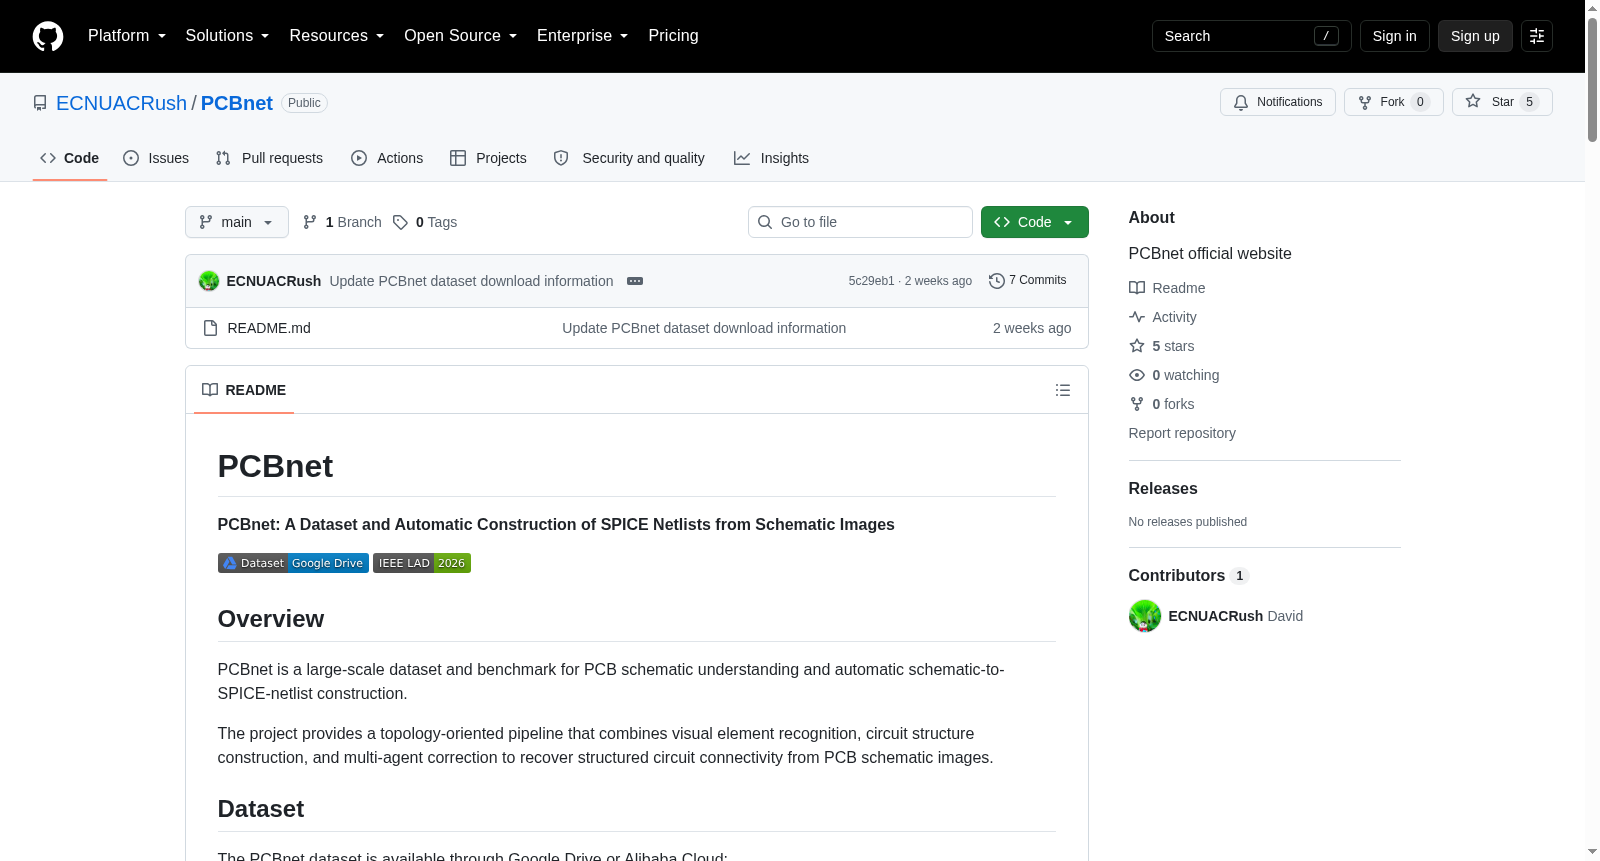Click the 'No releases published' text
Viewport: 1600px width, 861px height.
coord(1188,522)
